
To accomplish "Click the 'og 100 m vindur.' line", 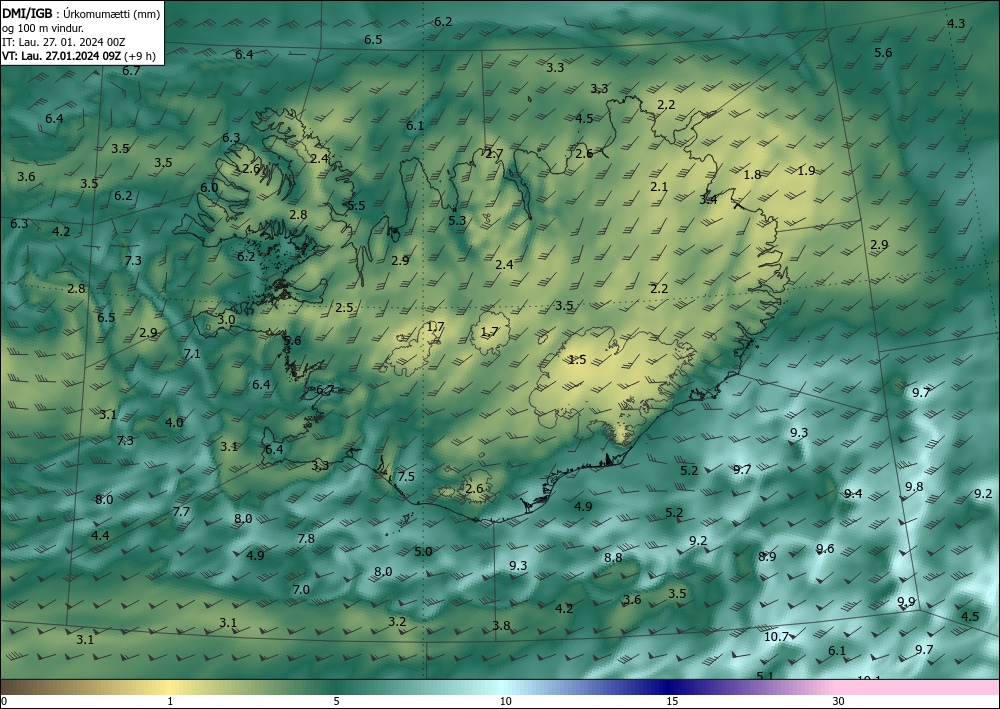I will pos(43,28).
